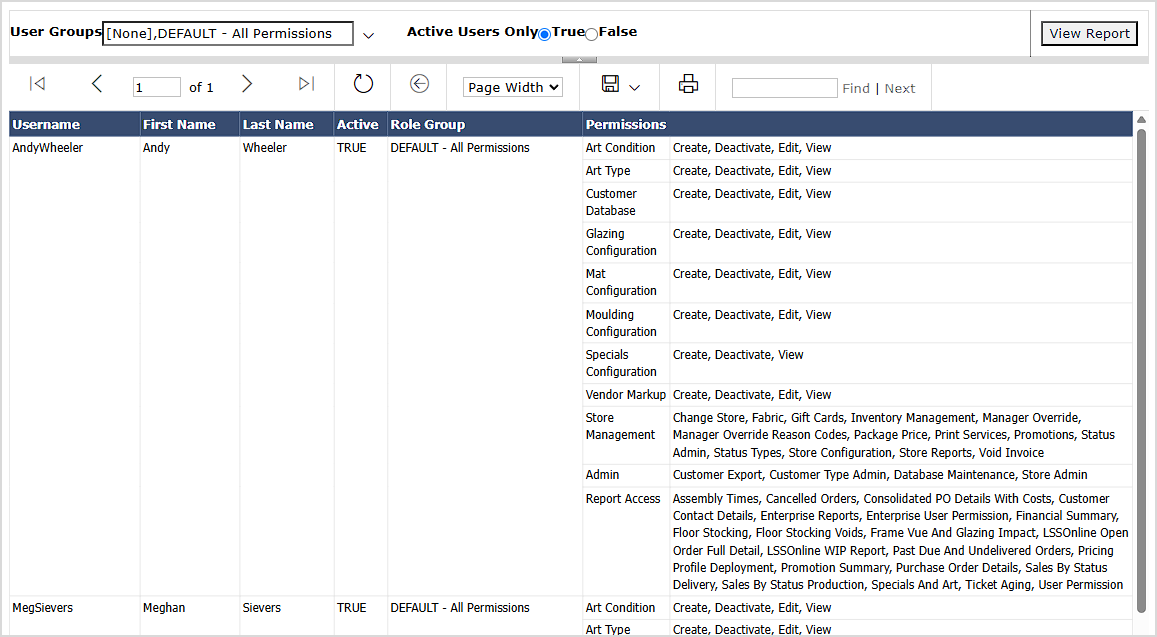Go to the previous report page
The height and width of the screenshot is (637, 1157).
[x=97, y=84]
